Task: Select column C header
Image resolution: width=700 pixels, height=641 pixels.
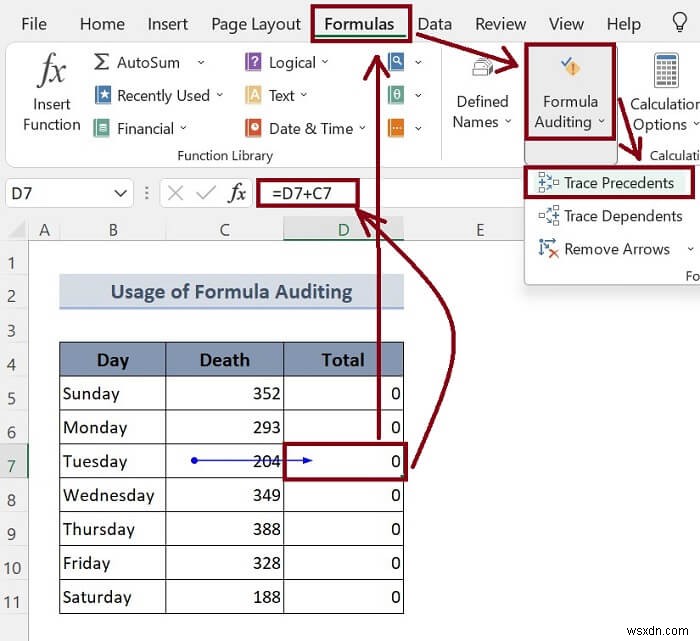Action: 225,230
